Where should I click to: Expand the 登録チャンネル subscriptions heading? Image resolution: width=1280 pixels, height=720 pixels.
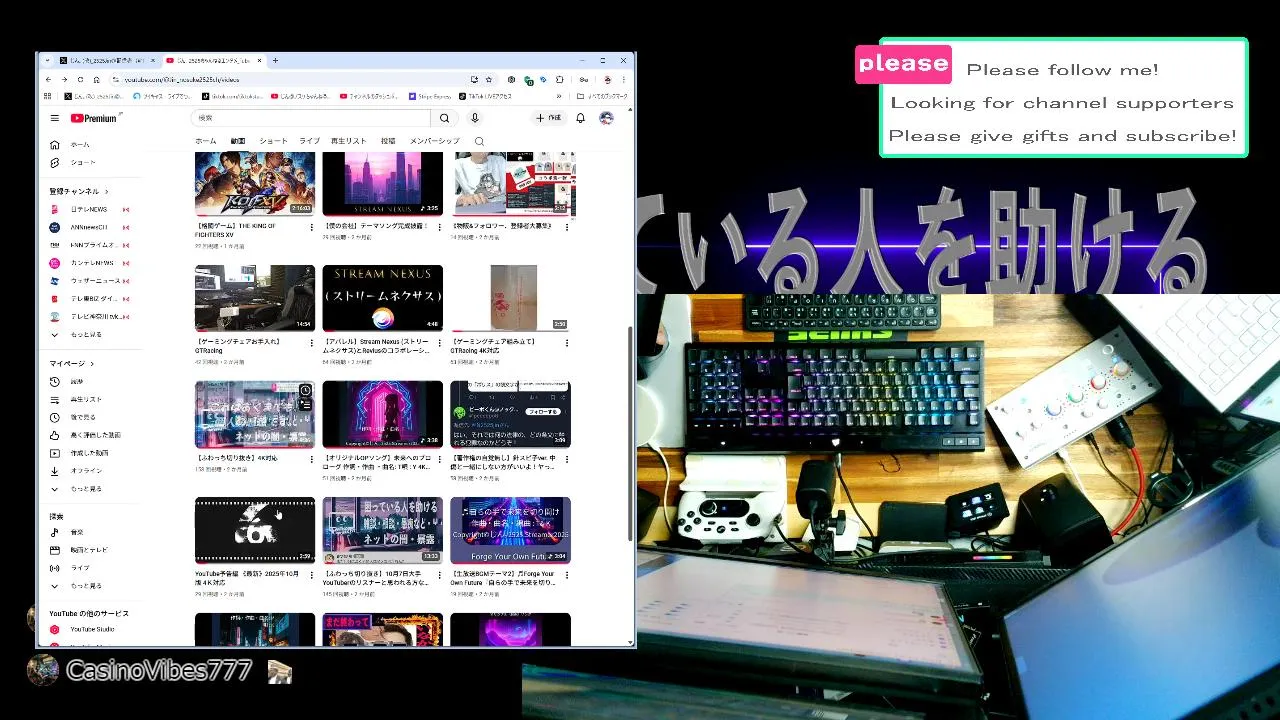[79, 191]
